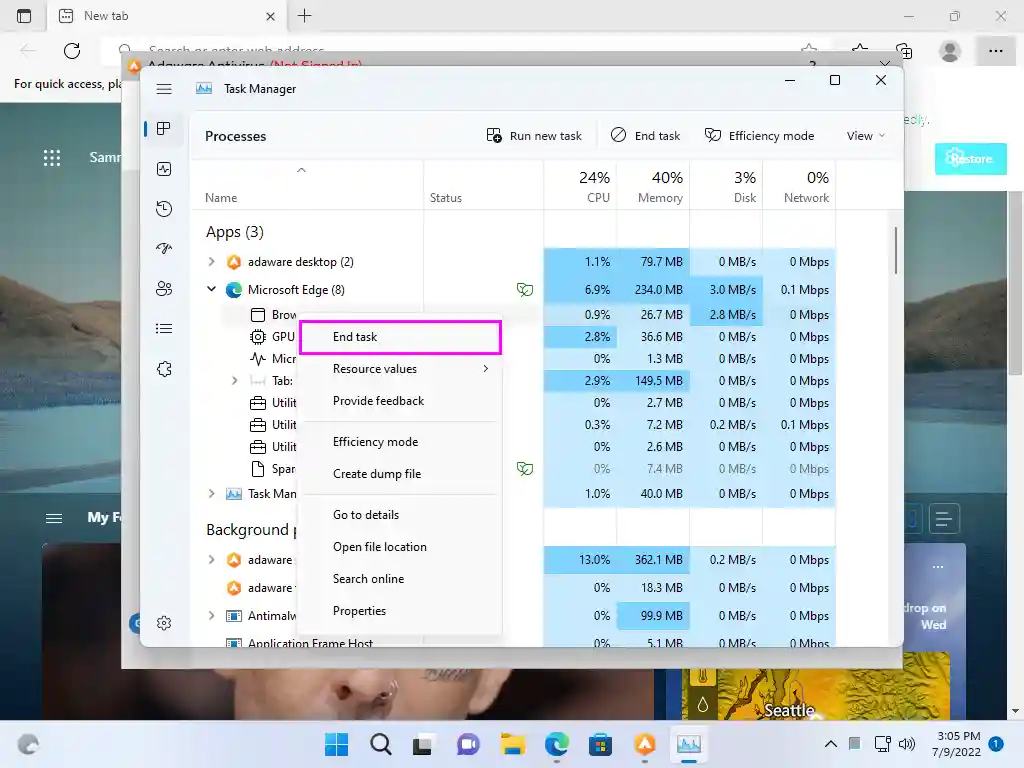The height and width of the screenshot is (768, 1024).
Task: Expand Antimalware background process row
Action: click(x=211, y=616)
